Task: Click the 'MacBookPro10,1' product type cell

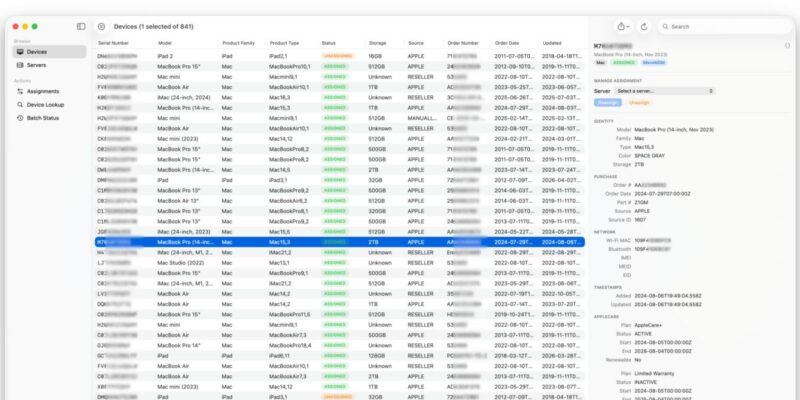Action: [x=289, y=66]
